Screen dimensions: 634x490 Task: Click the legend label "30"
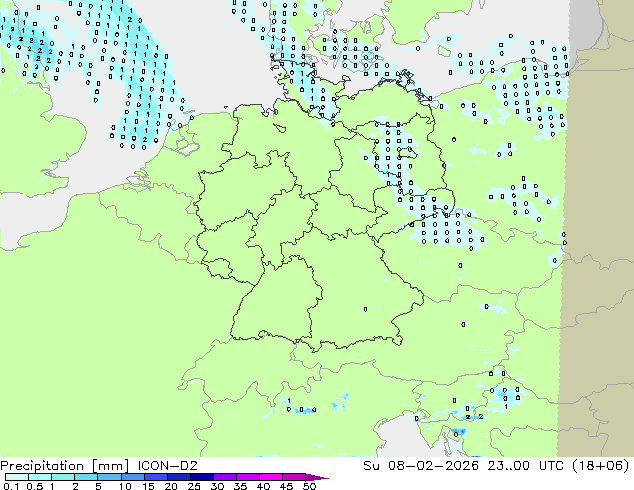pyautogui.click(x=217, y=486)
